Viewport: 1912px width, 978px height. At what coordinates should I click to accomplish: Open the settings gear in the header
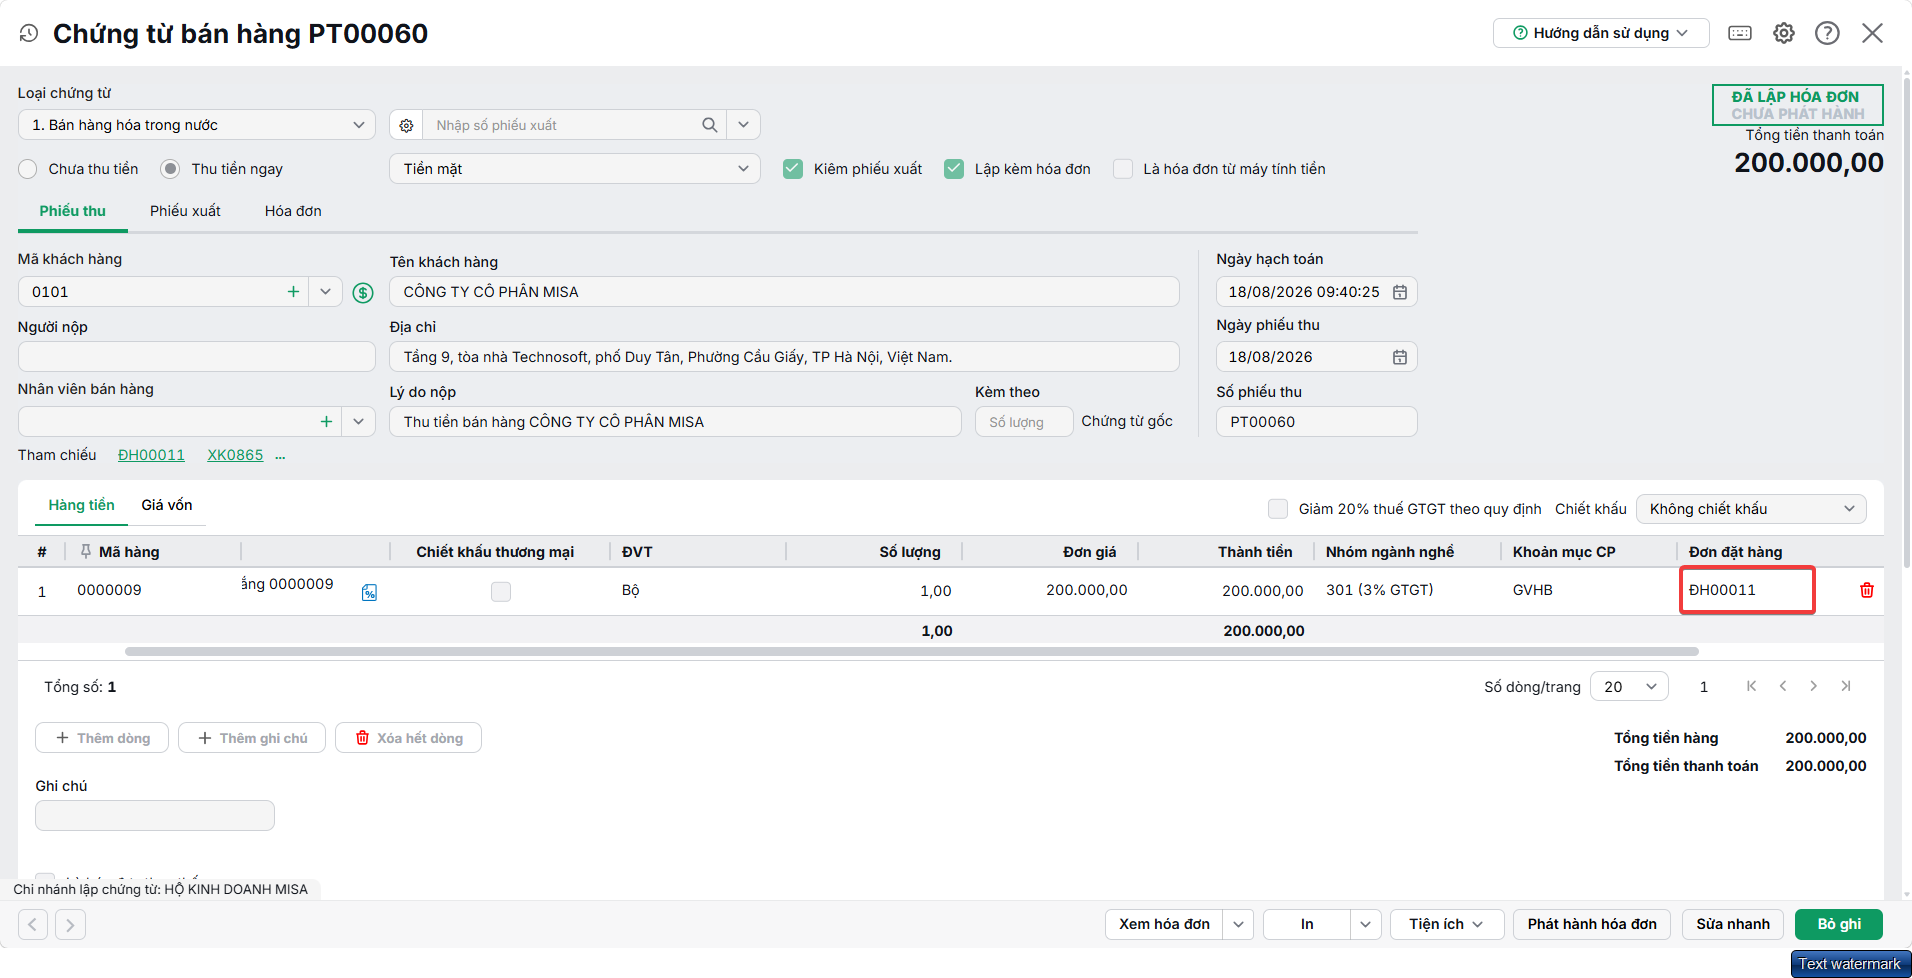point(1784,33)
